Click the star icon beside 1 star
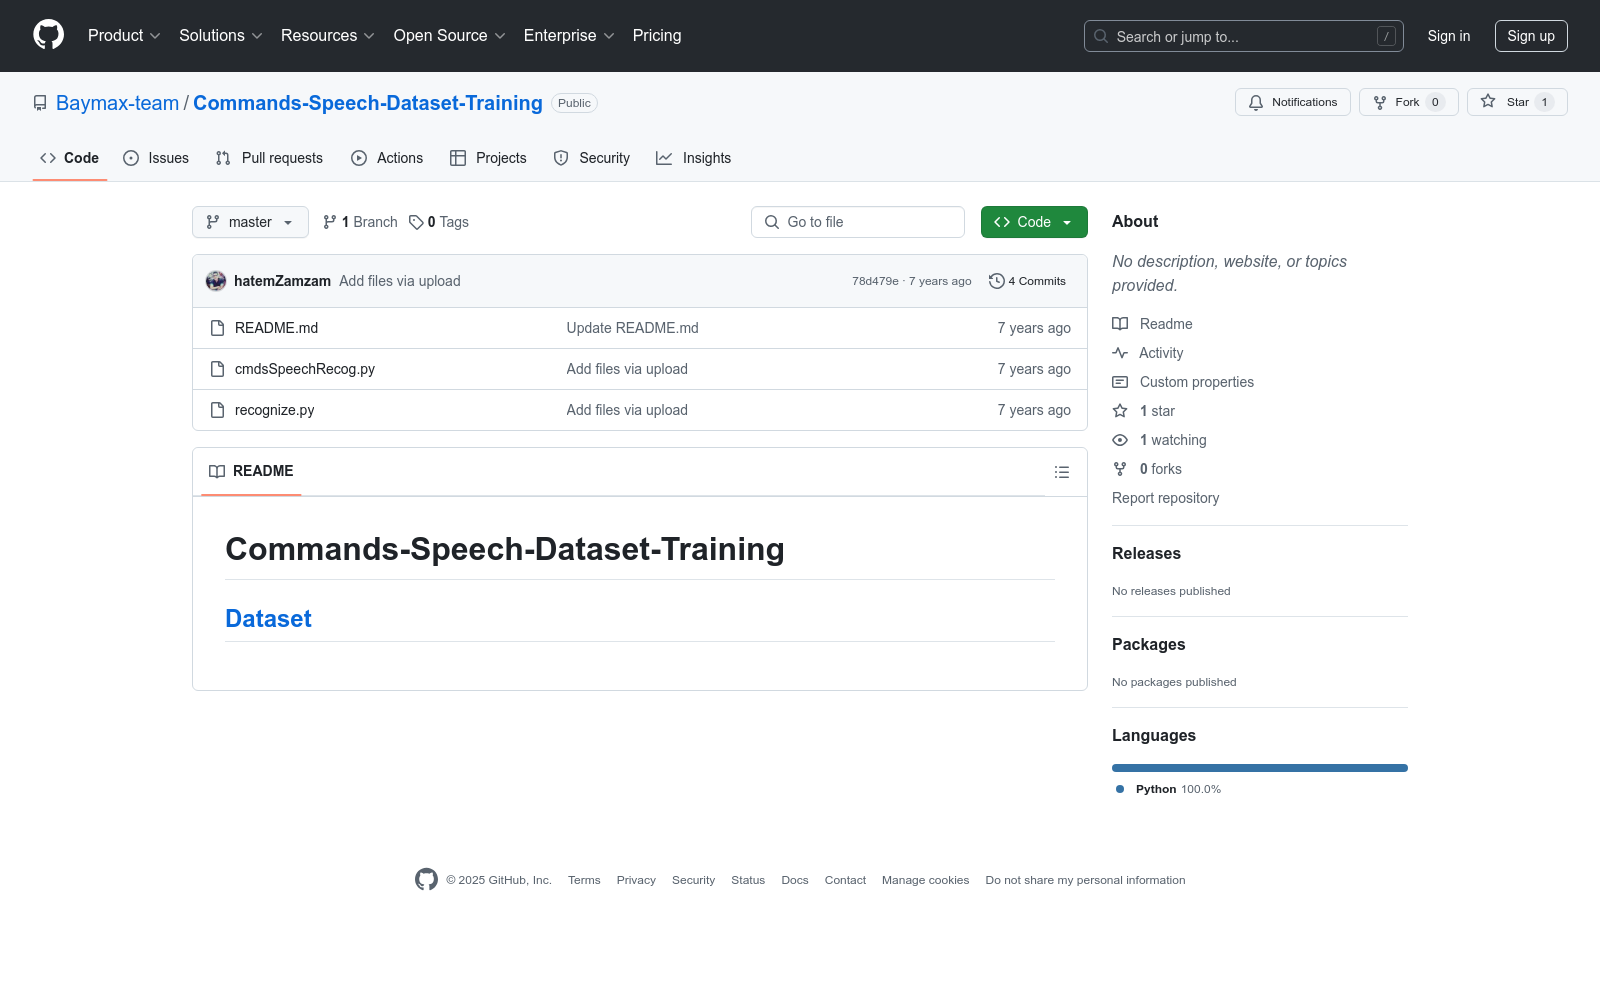Screen dimensions: 1600x1000 [x=1120, y=411]
